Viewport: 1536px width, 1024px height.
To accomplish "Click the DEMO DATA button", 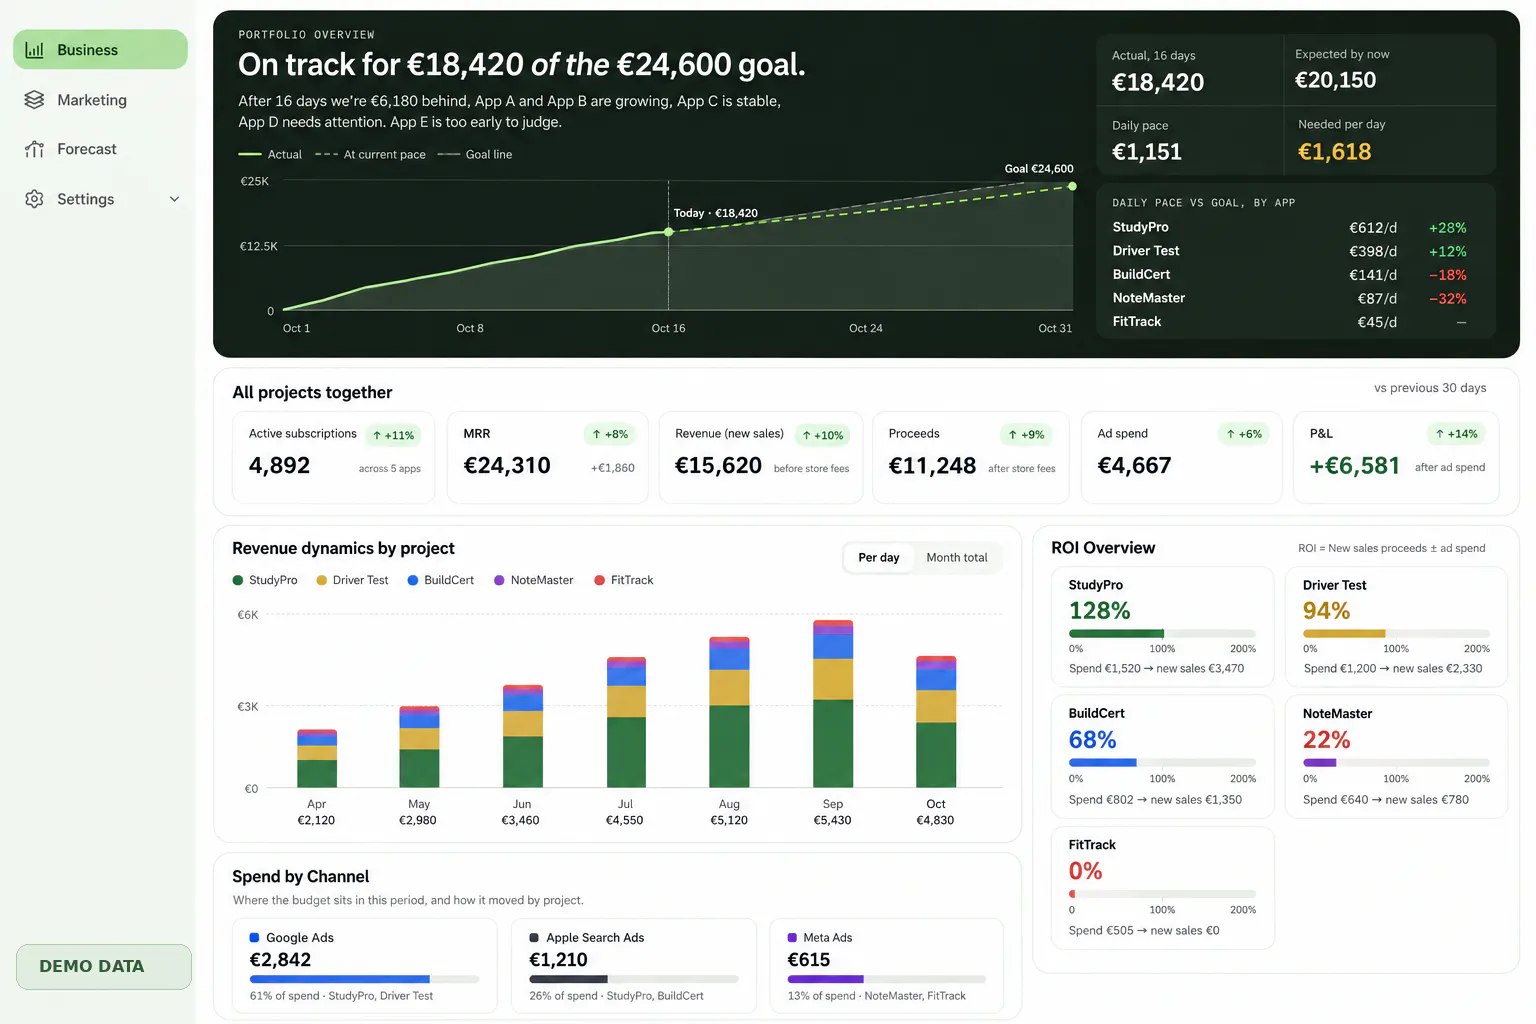I will point(103,967).
